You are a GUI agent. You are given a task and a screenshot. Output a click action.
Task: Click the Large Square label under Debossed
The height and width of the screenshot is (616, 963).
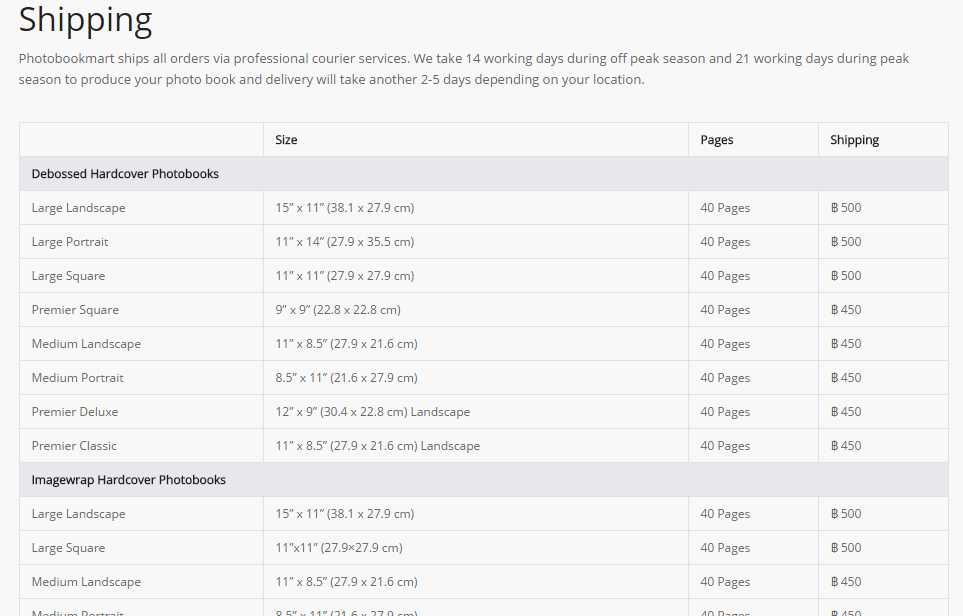pyautogui.click(x=68, y=276)
